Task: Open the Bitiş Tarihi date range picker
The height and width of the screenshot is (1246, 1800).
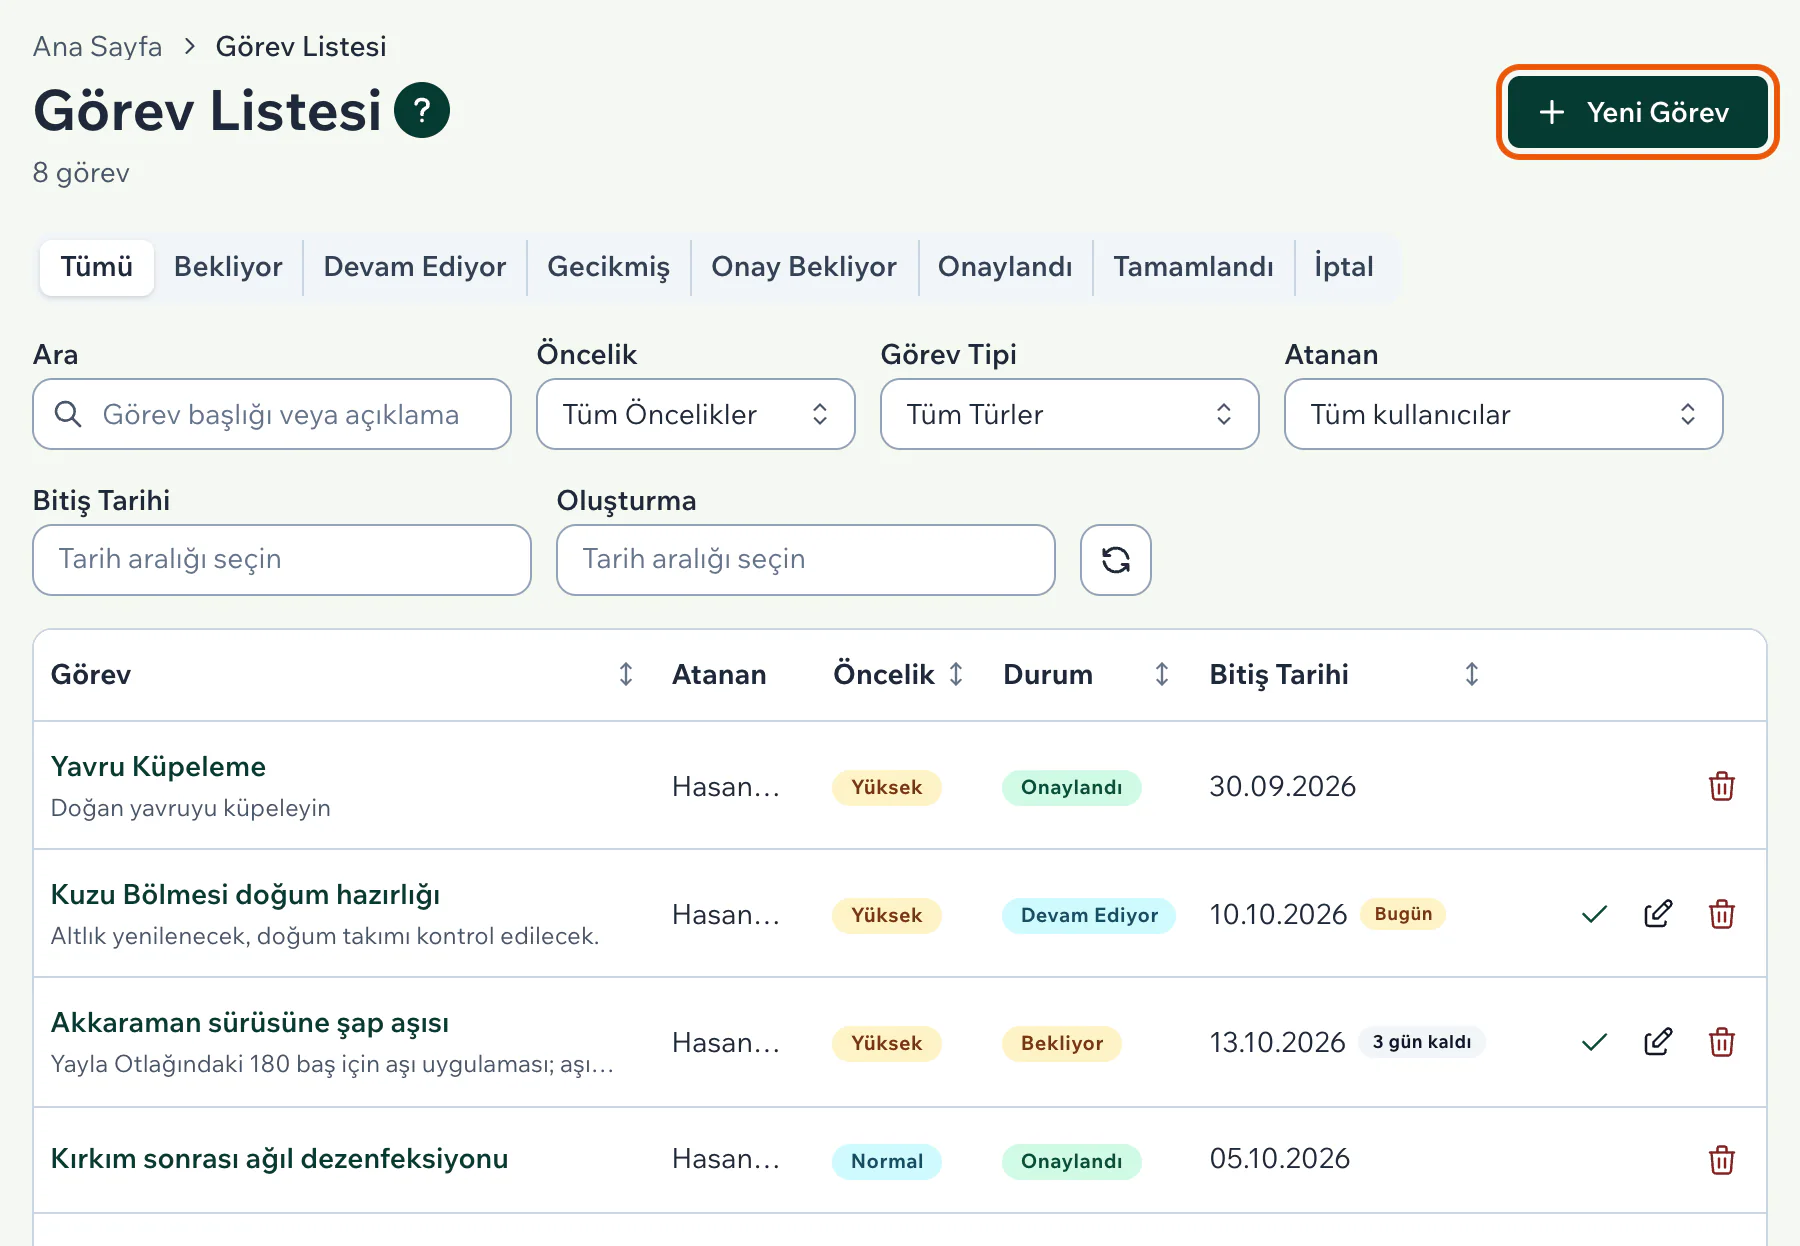Action: (282, 560)
